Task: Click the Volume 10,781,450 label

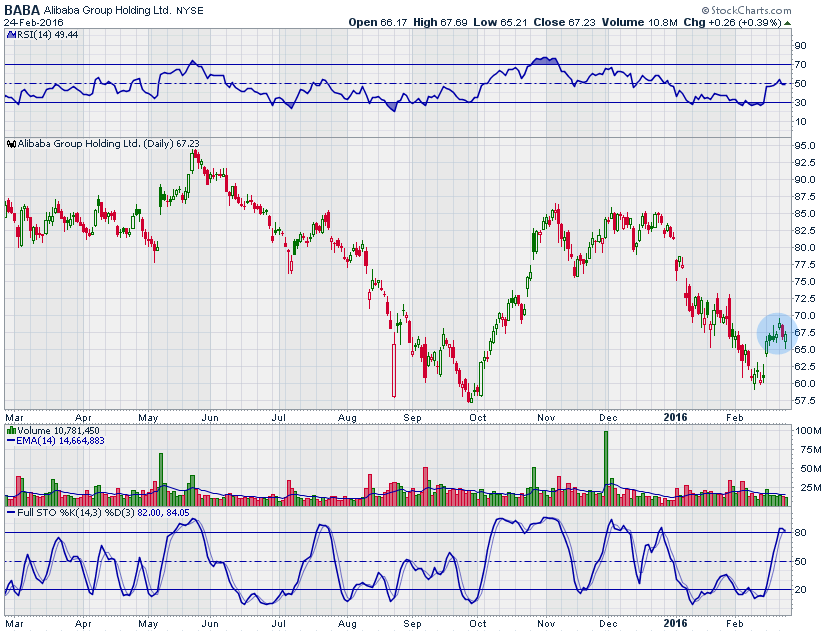Action: [58, 430]
